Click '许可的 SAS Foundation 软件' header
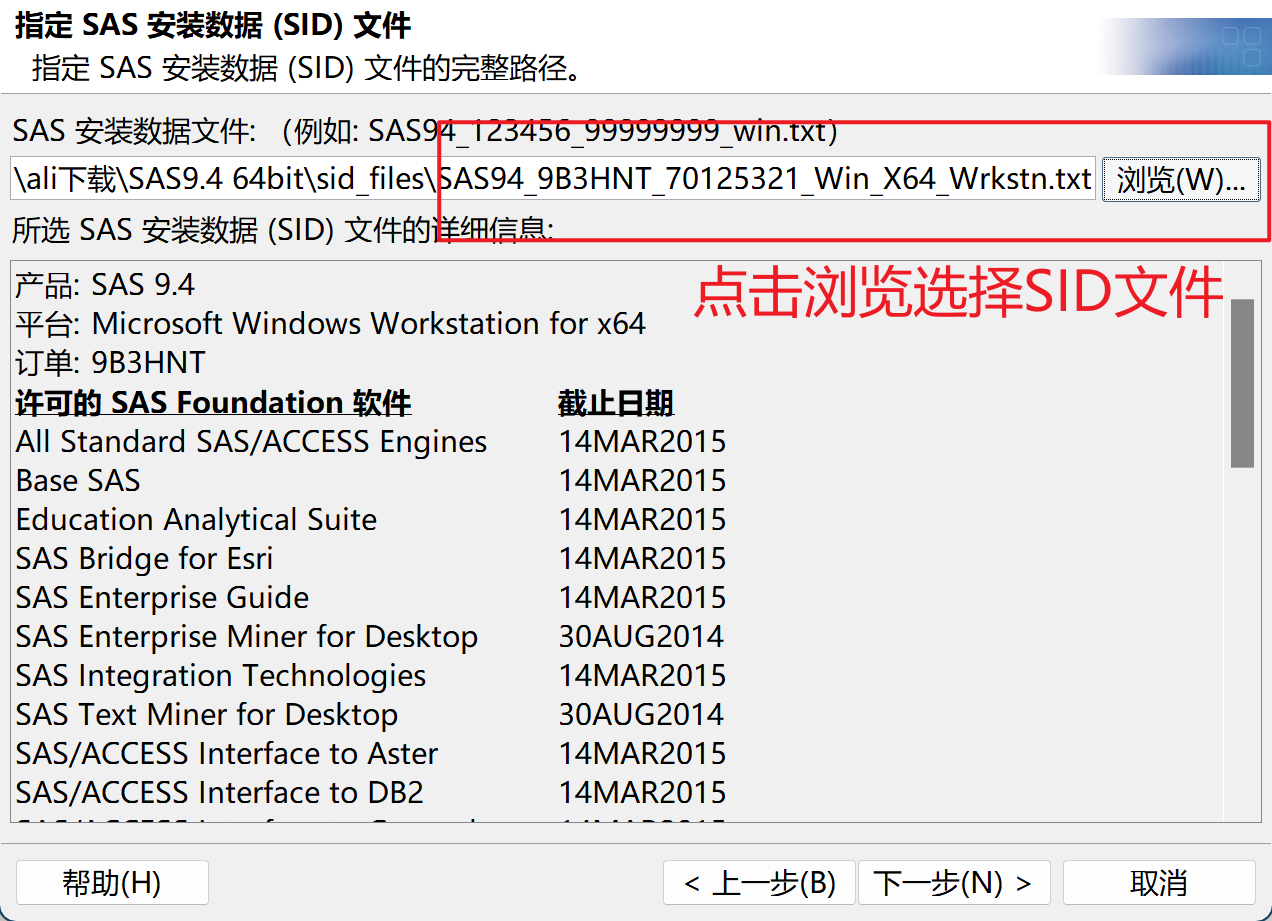This screenshot has height=921, width=1272. pos(214,403)
